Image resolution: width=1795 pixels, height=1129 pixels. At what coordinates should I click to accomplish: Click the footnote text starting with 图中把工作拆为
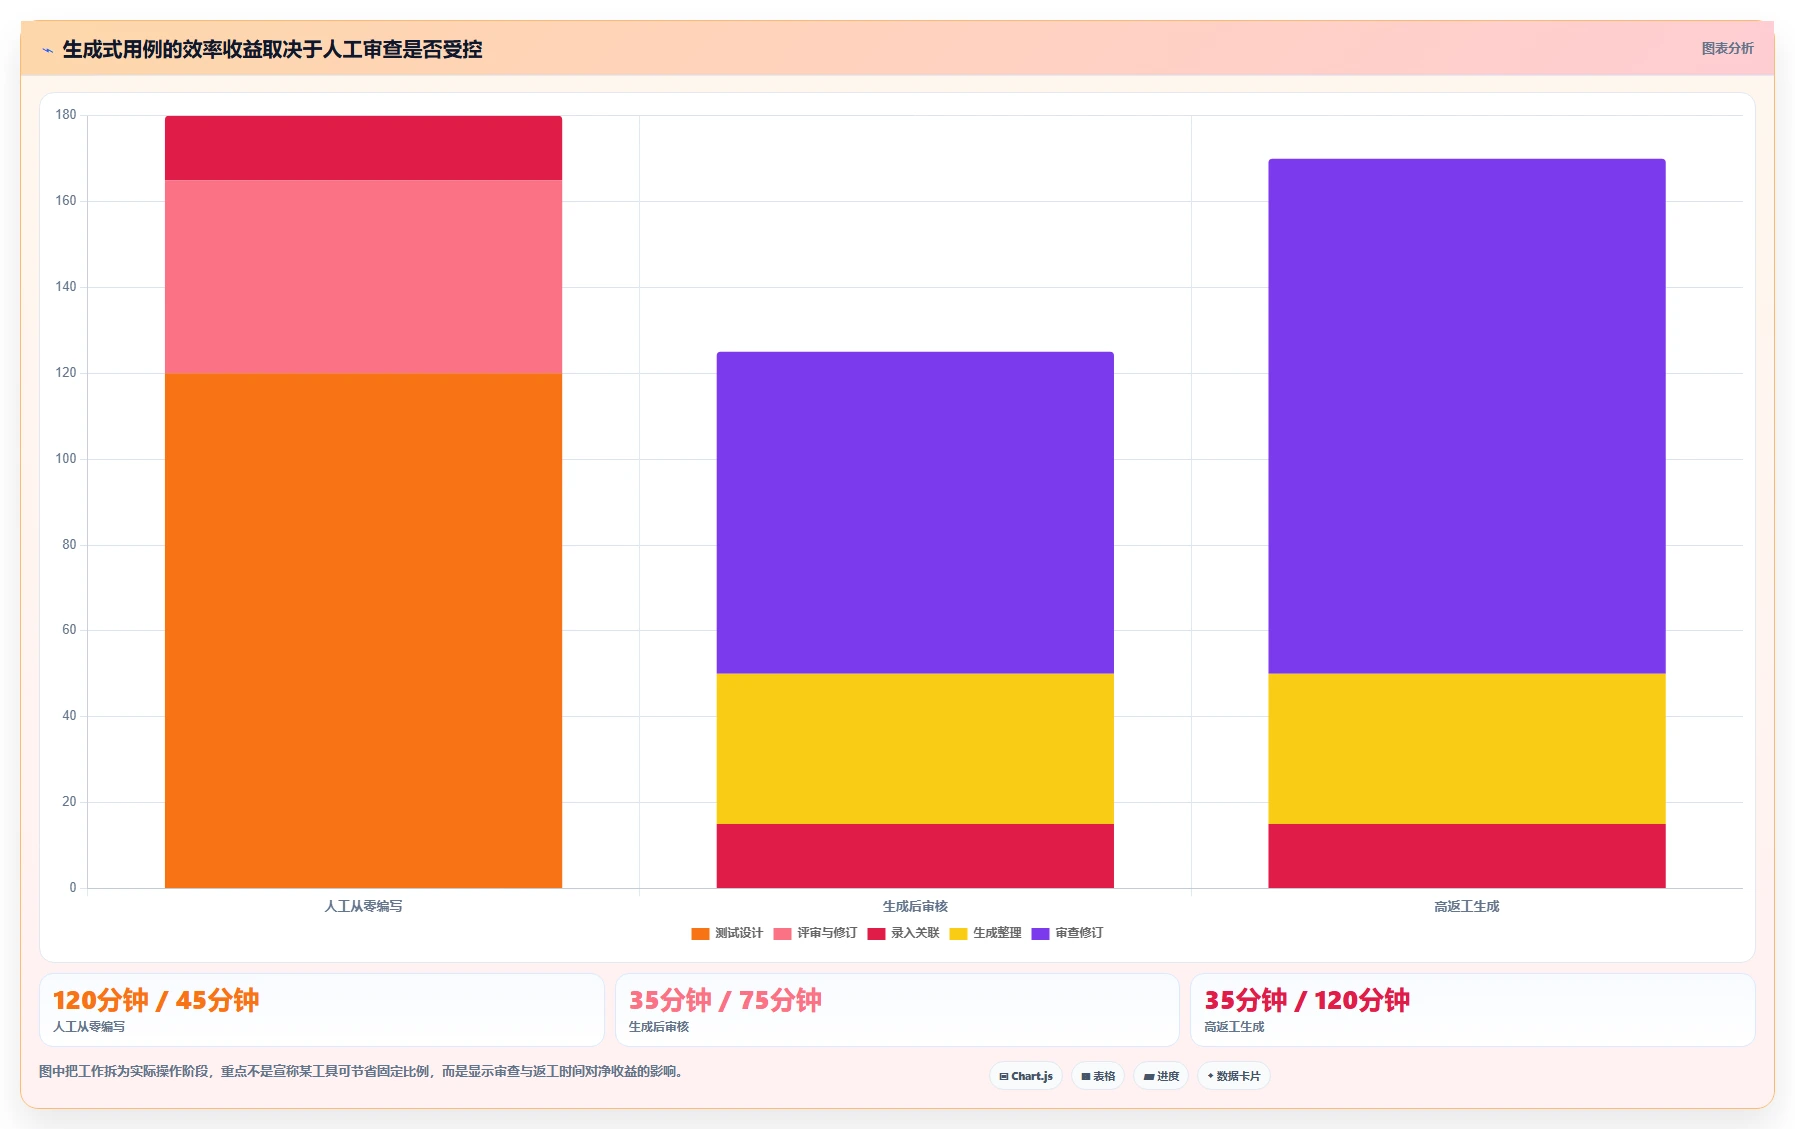pos(361,1071)
